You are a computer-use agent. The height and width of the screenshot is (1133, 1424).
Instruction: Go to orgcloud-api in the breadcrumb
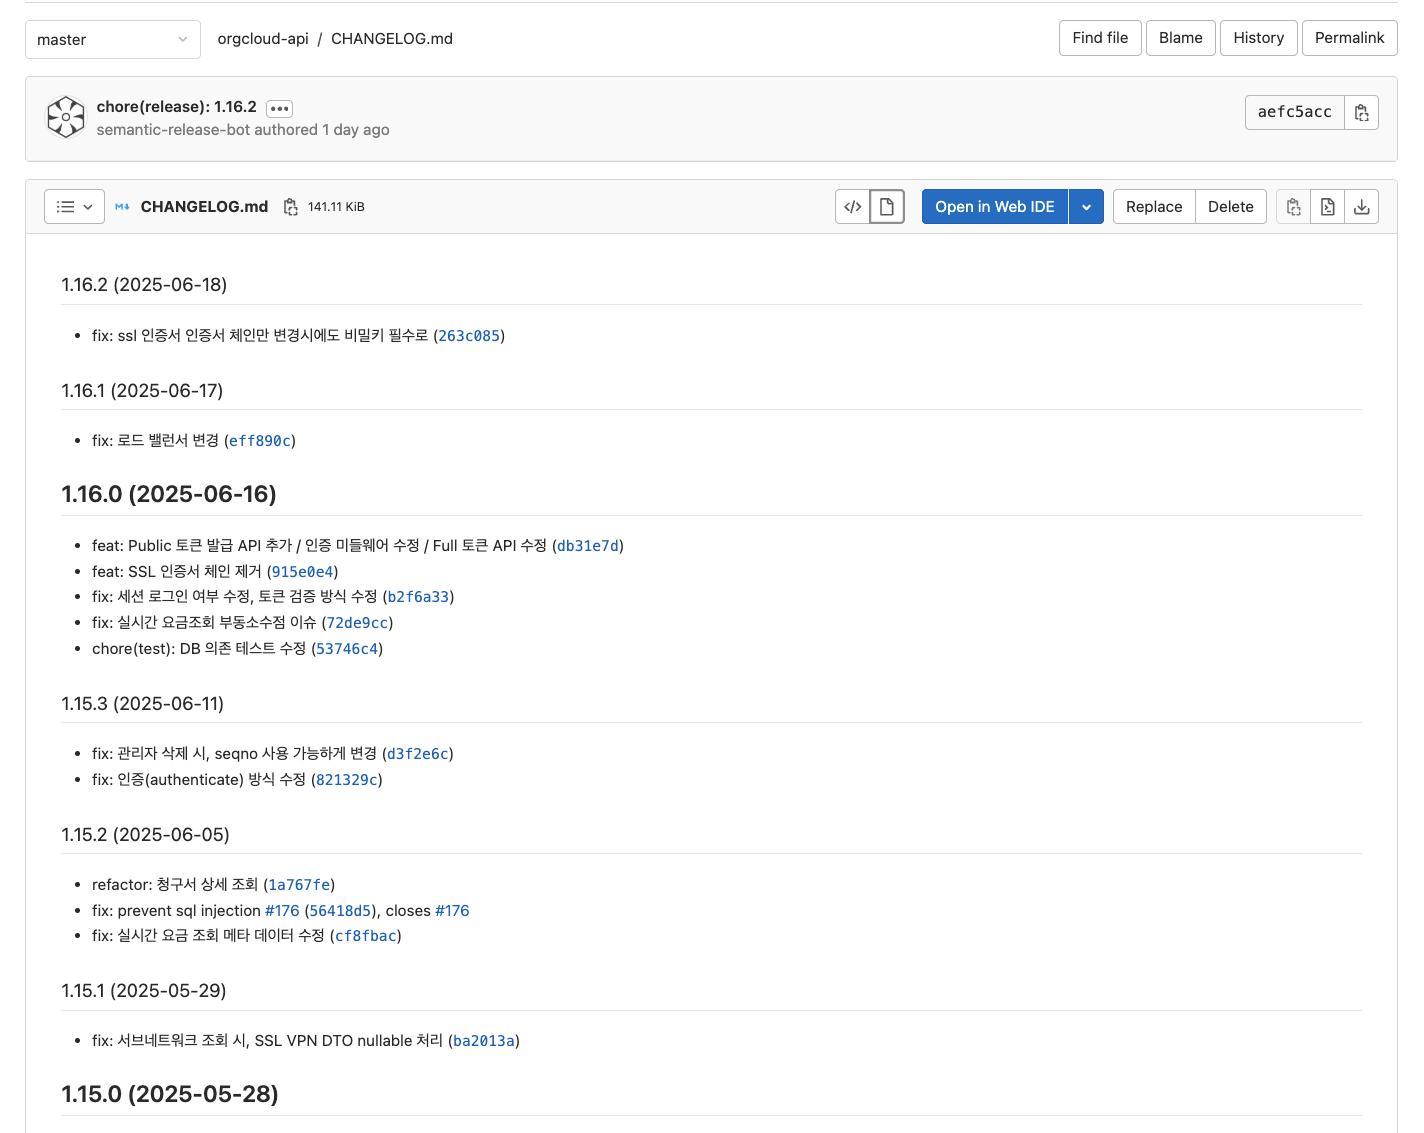tap(263, 39)
